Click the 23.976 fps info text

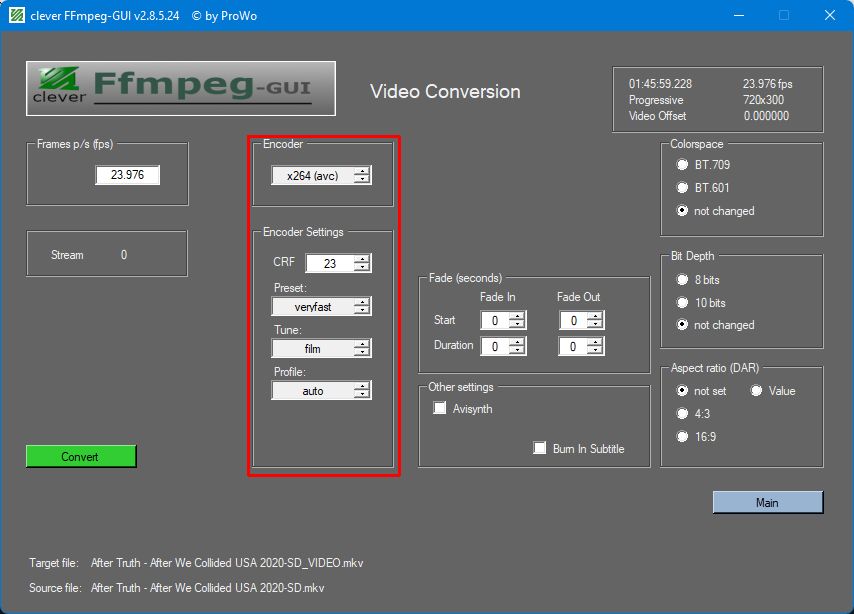point(767,84)
